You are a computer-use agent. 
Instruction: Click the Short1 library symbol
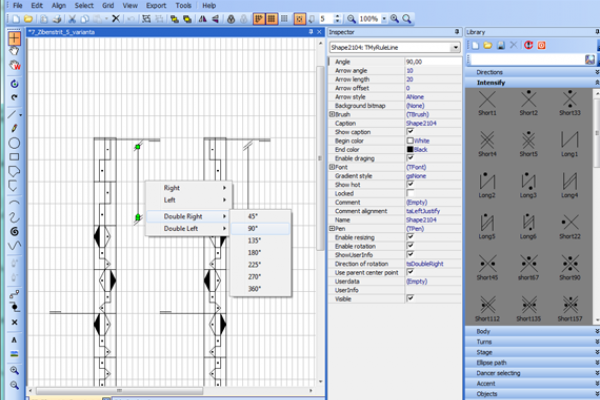pos(487,99)
